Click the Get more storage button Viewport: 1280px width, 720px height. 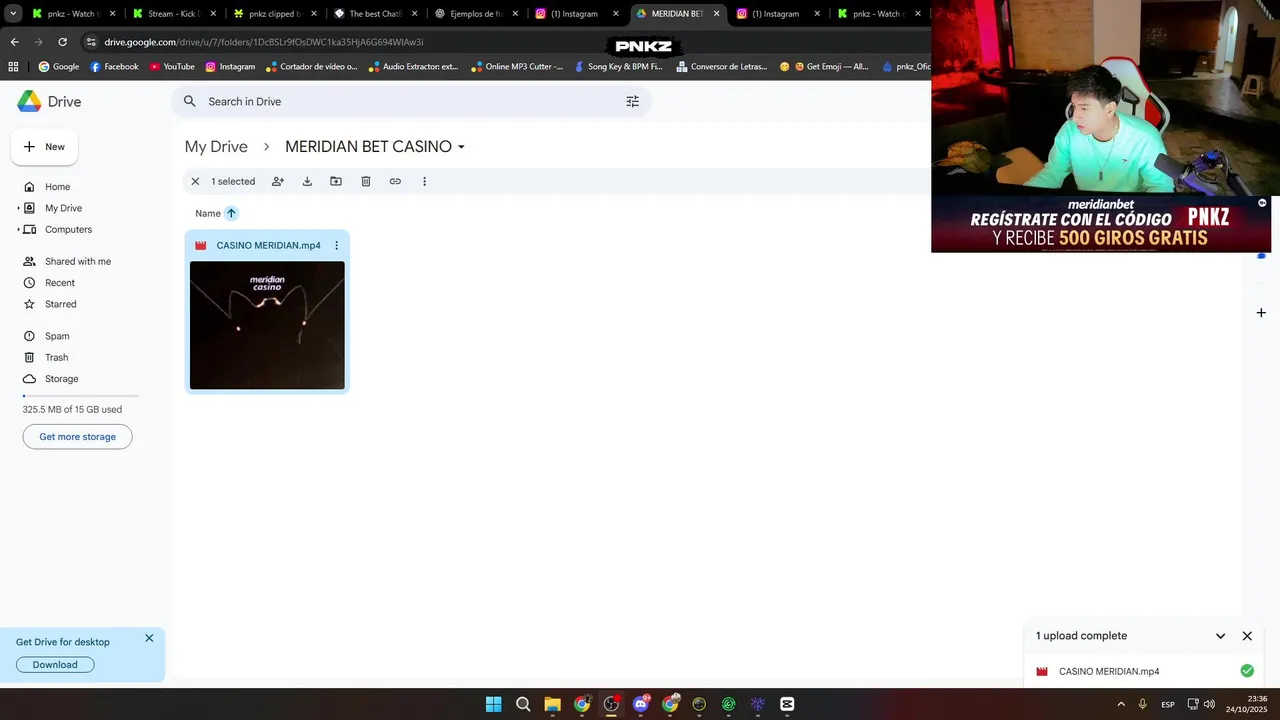pos(77,437)
